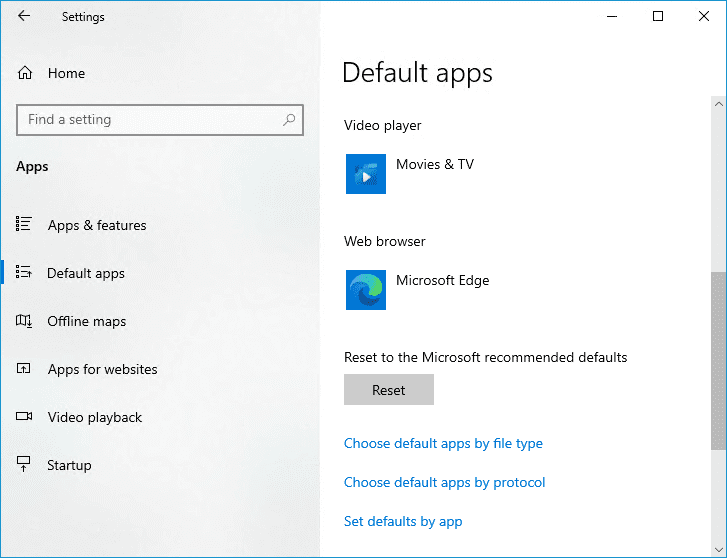Click the Apps & features list icon
The height and width of the screenshot is (558, 727).
24,224
